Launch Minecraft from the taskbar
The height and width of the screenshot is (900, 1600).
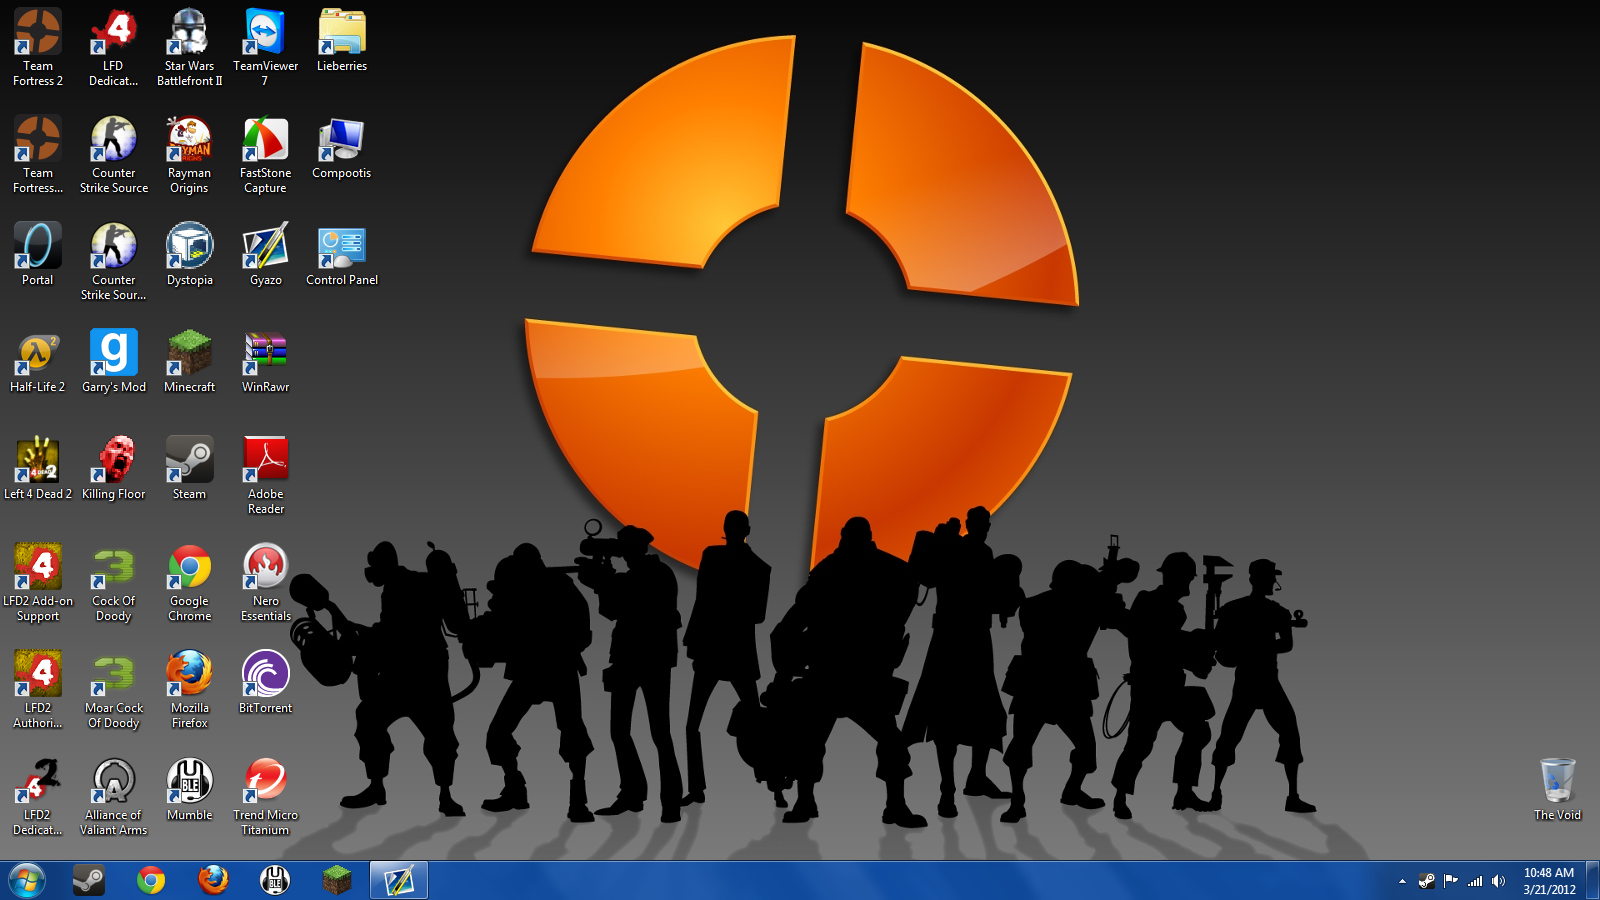point(337,881)
